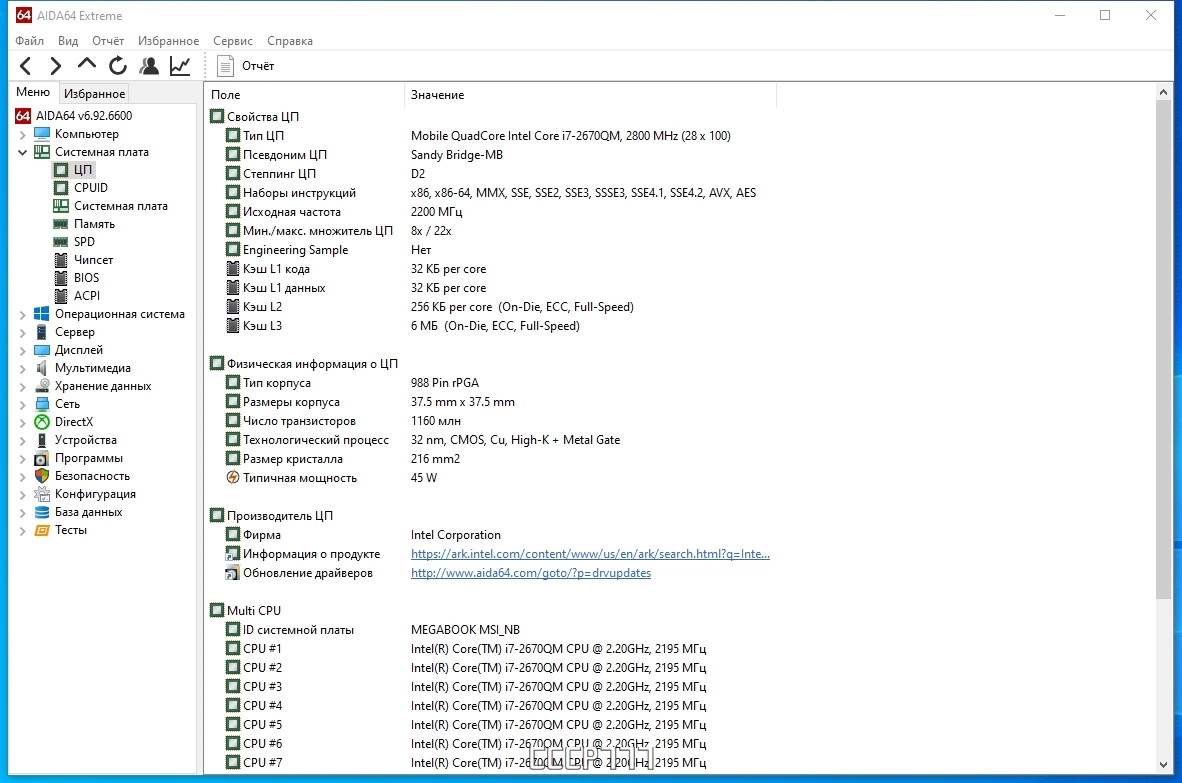Screen dimensions: 1182x783
Task: Select CPUID in the sidebar tree
Action: point(90,188)
